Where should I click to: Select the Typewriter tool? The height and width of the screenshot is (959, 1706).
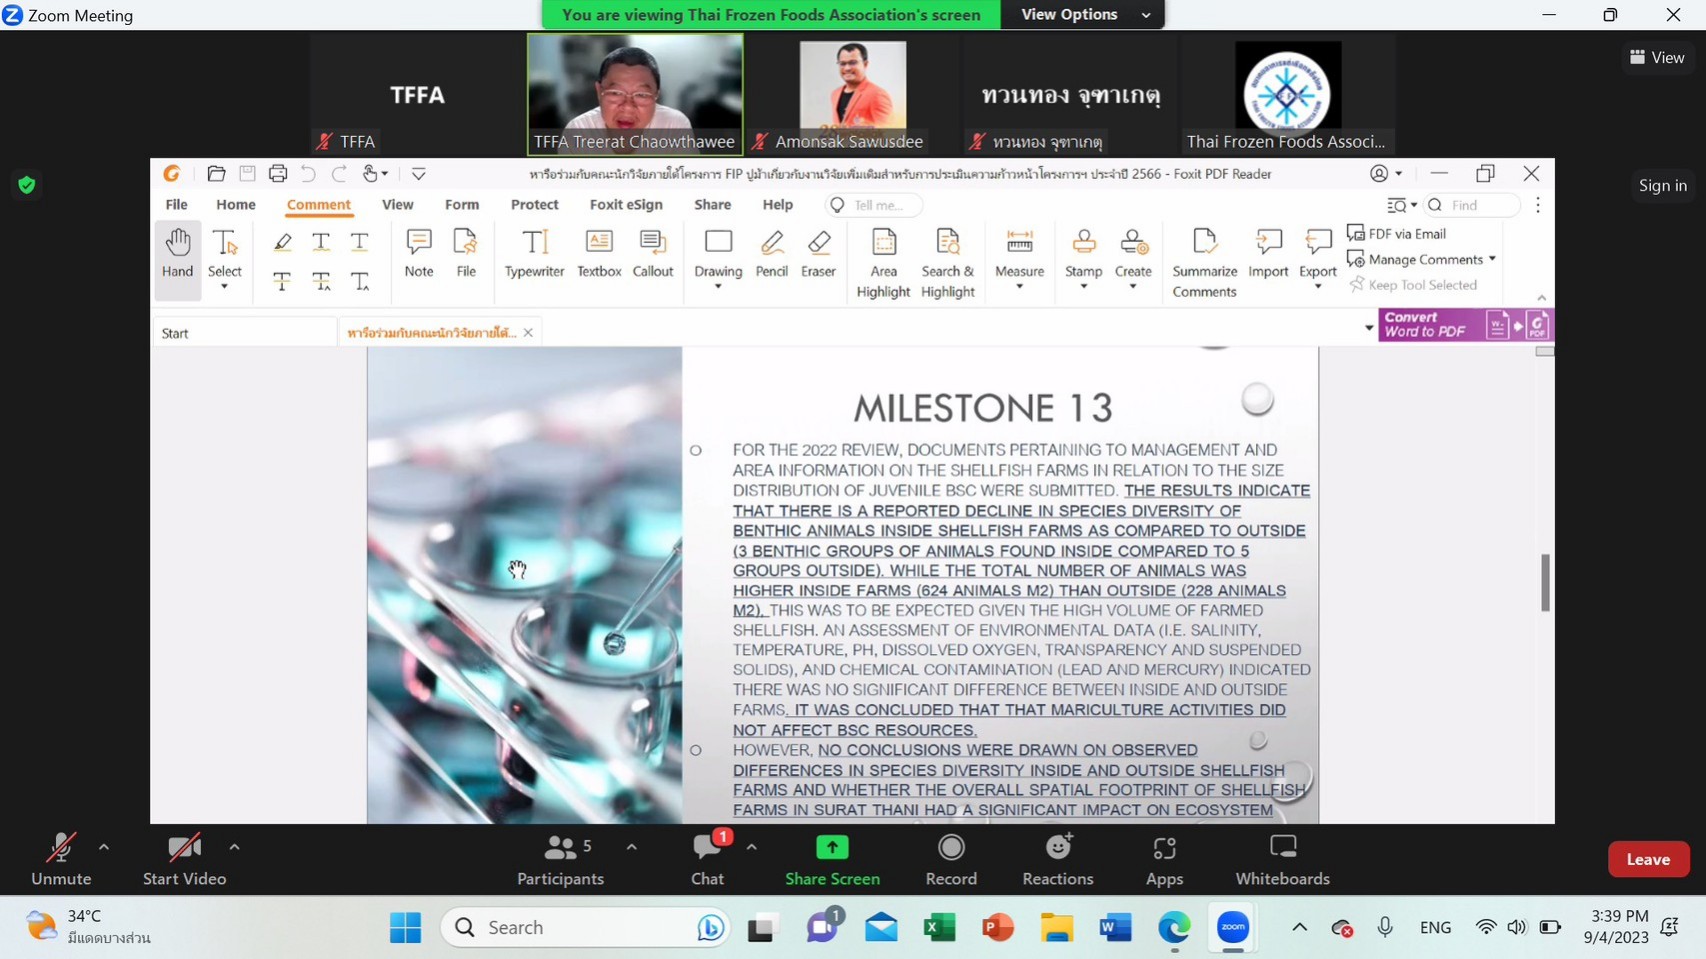tap(534, 253)
